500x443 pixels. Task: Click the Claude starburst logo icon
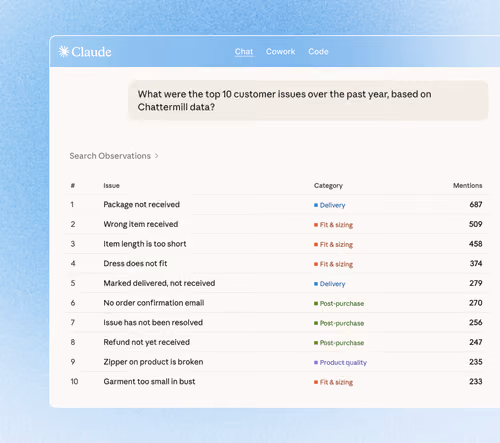coord(64,52)
